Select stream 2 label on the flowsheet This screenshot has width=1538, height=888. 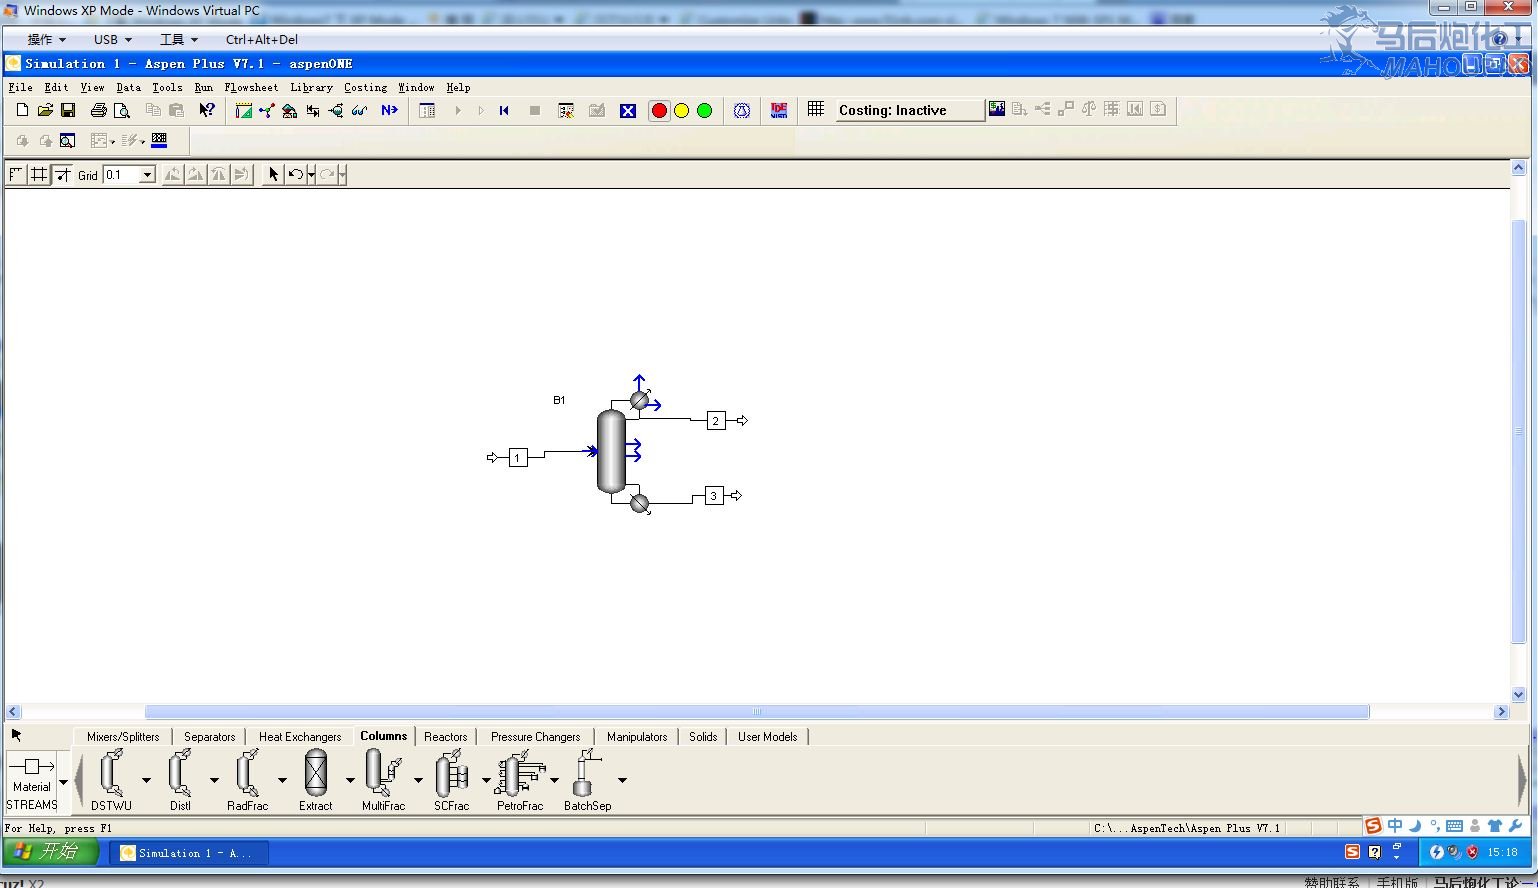(x=716, y=421)
